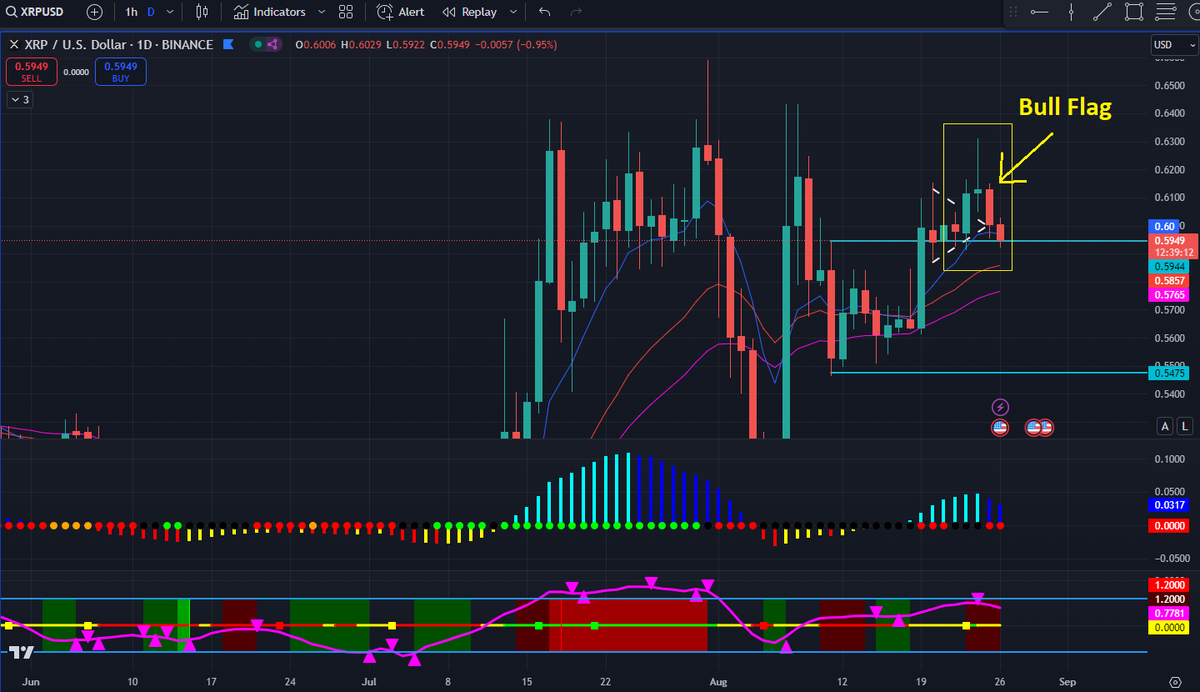The image size is (1200, 692).
Task: Add a compare symbol with the plus icon
Action: [94, 12]
